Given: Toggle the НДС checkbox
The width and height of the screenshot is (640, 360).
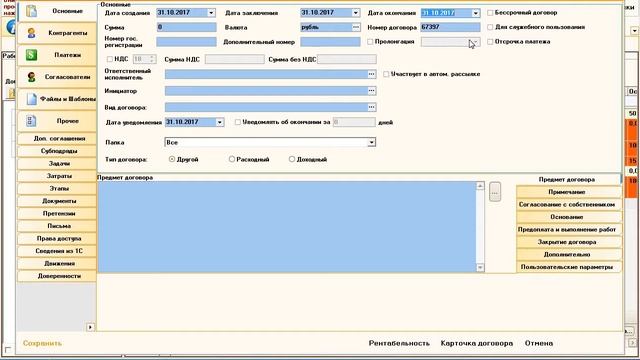Looking at the screenshot, I should click(110, 59).
